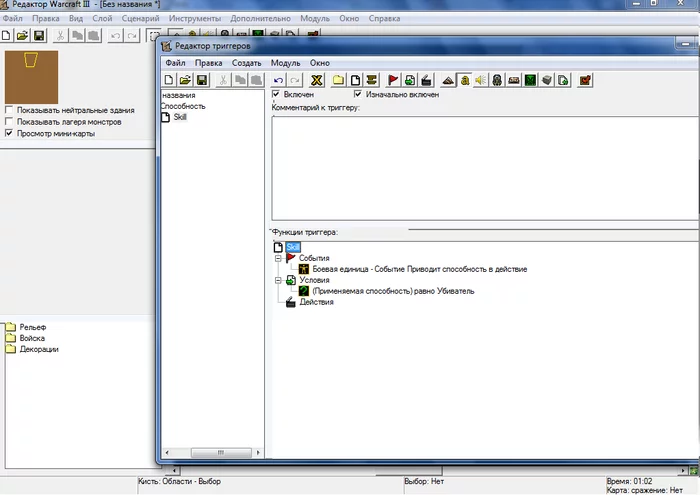Click trigger list horizontal scrollbar right arrow
Screen dimensions: 700x495
click(258, 453)
